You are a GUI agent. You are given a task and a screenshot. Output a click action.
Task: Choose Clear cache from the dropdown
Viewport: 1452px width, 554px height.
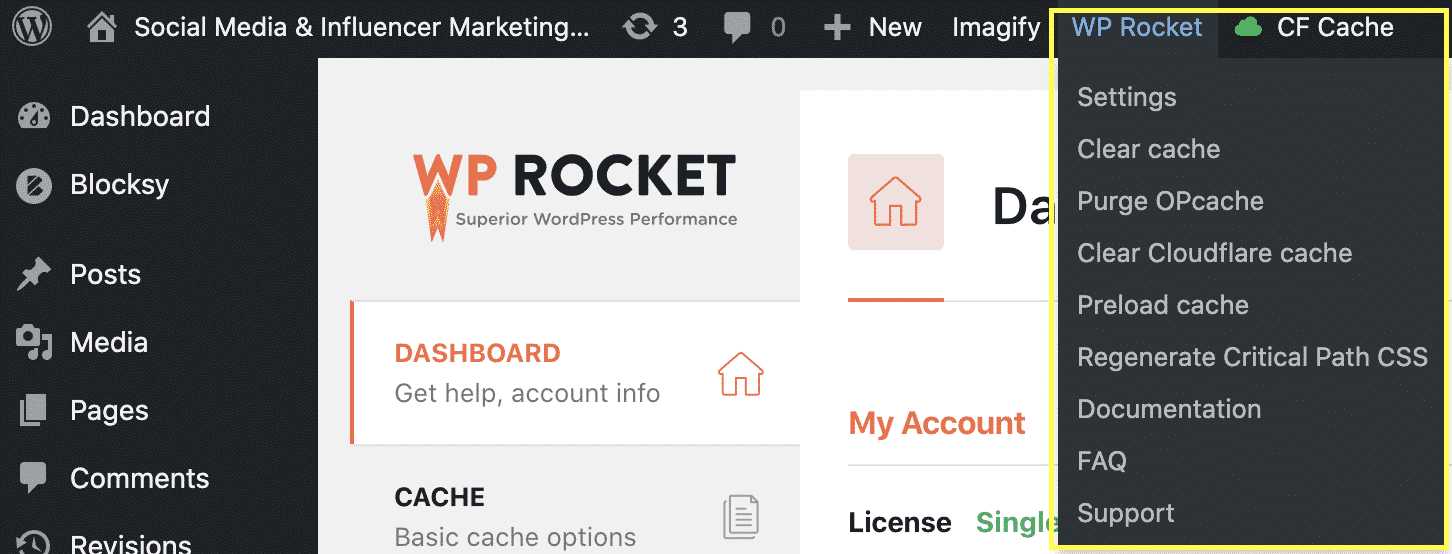point(1149,149)
